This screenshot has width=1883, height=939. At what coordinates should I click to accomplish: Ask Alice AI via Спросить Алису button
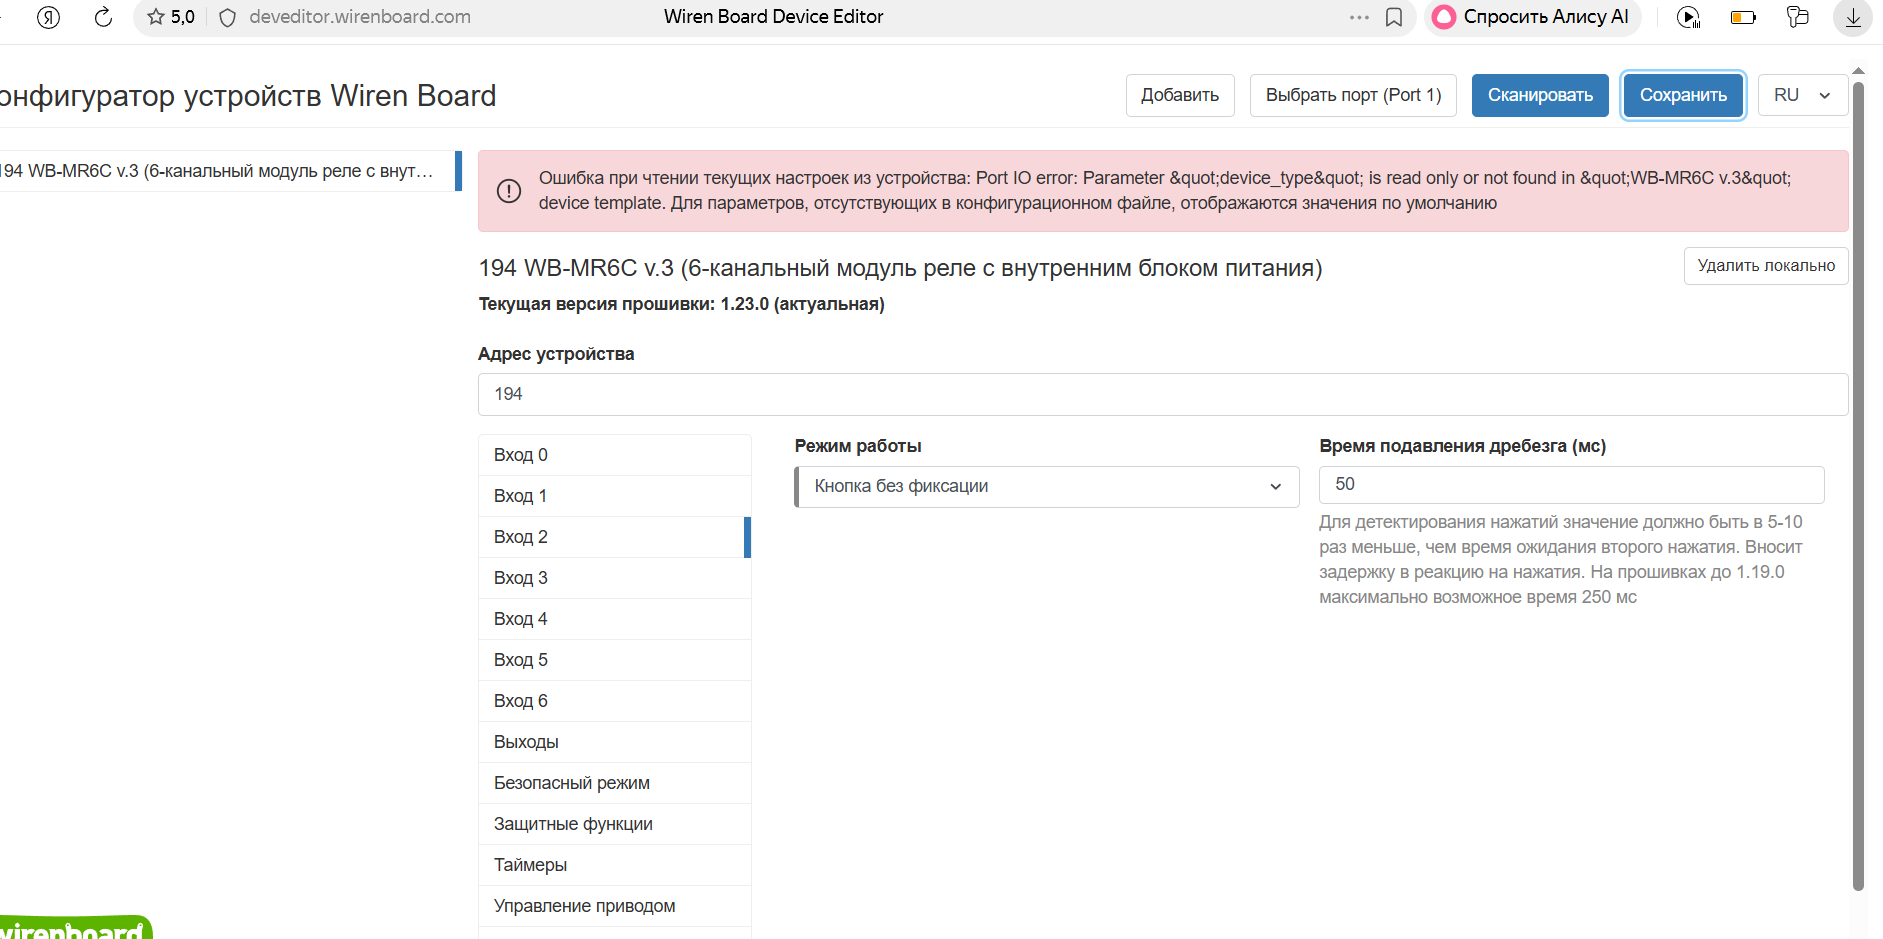[x=1532, y=17]
